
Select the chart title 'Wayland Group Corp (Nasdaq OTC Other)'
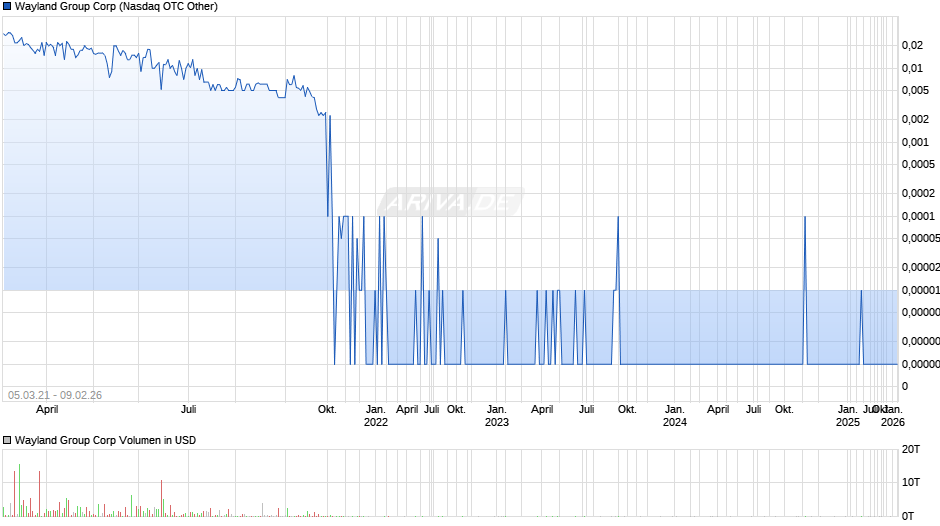click(x=116, y=7)
